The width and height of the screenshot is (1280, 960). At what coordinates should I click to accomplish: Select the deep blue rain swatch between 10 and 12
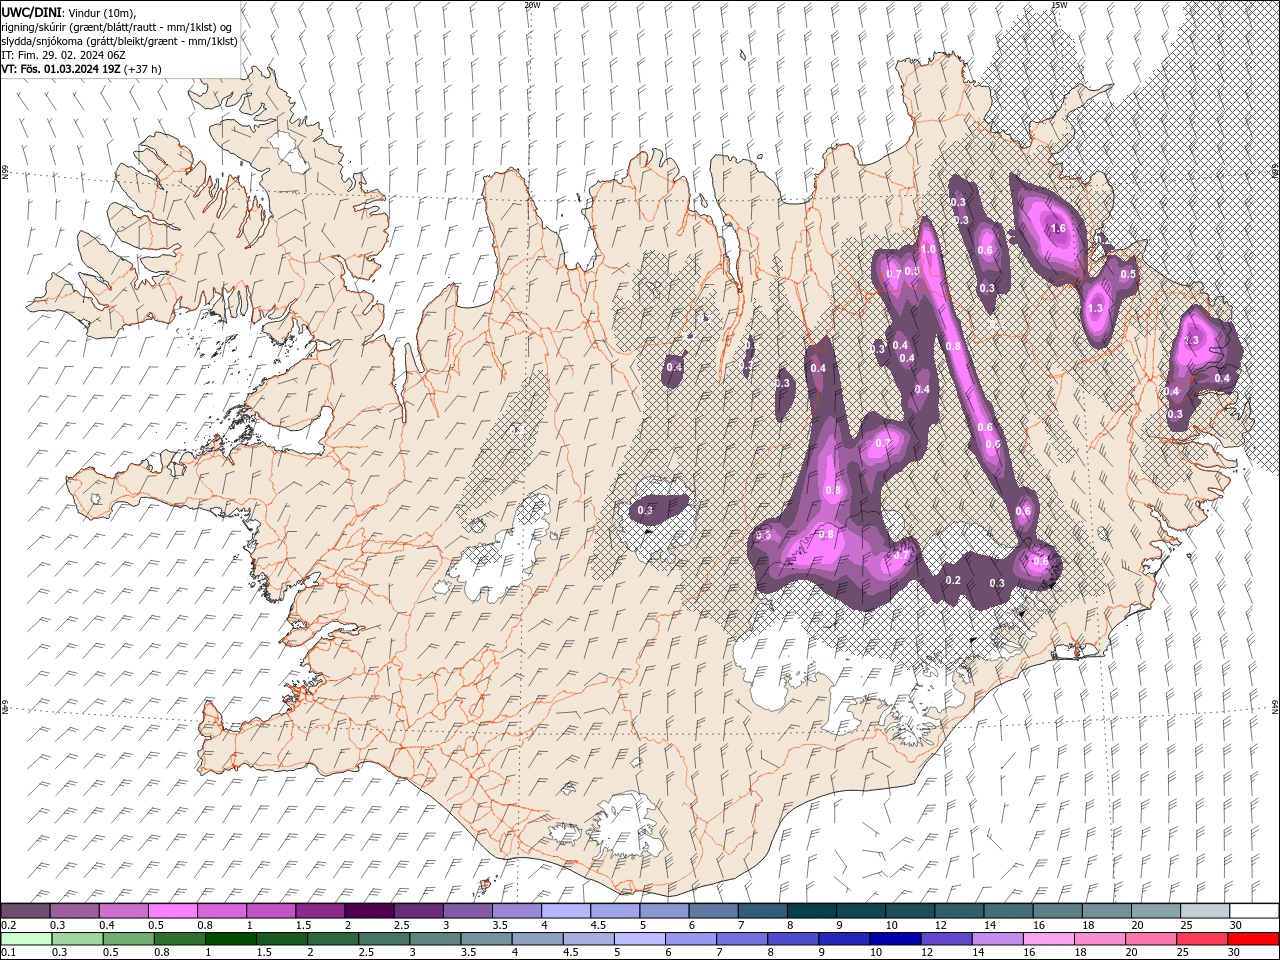pyautogui.click(x=894, y=939)
